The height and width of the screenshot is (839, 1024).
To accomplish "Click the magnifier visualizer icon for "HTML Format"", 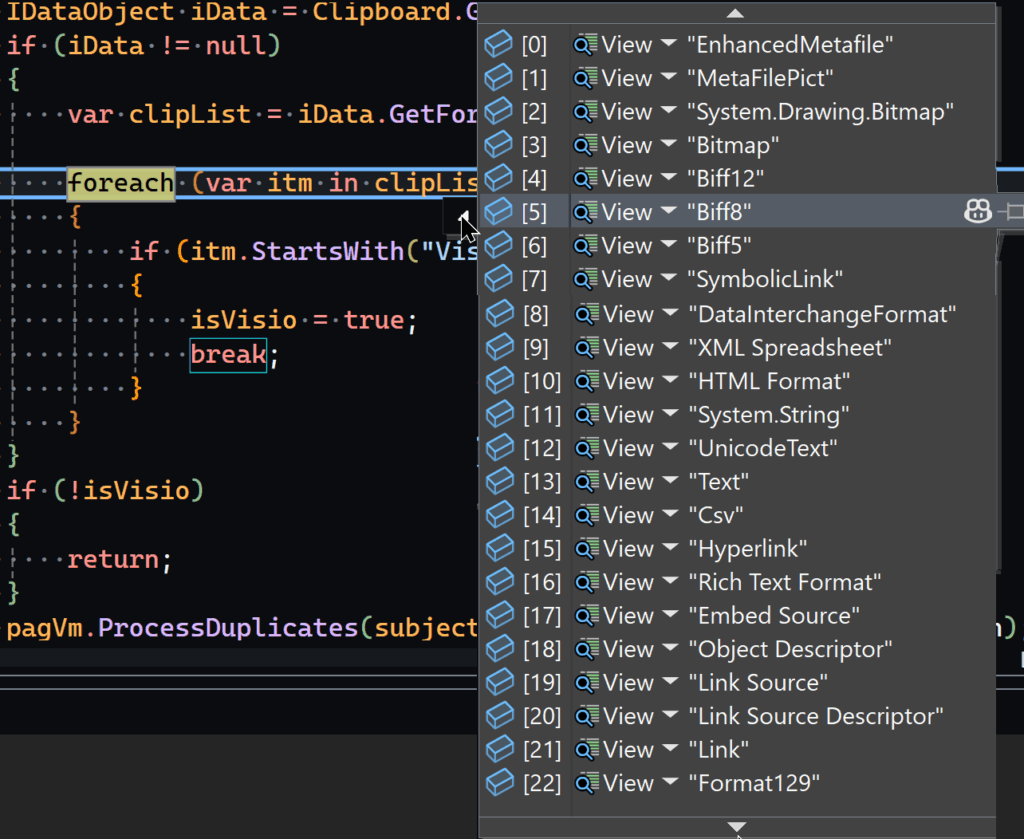I will pyautogui.click(x=585, y=381).
